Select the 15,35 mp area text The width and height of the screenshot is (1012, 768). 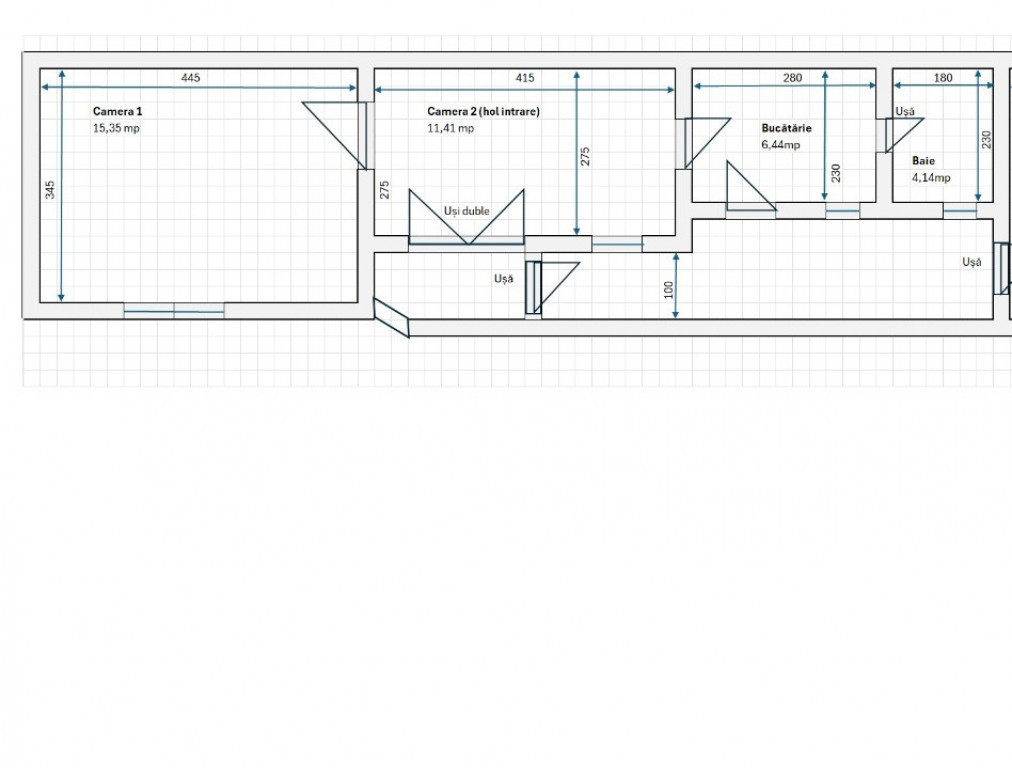pos(116,128)
